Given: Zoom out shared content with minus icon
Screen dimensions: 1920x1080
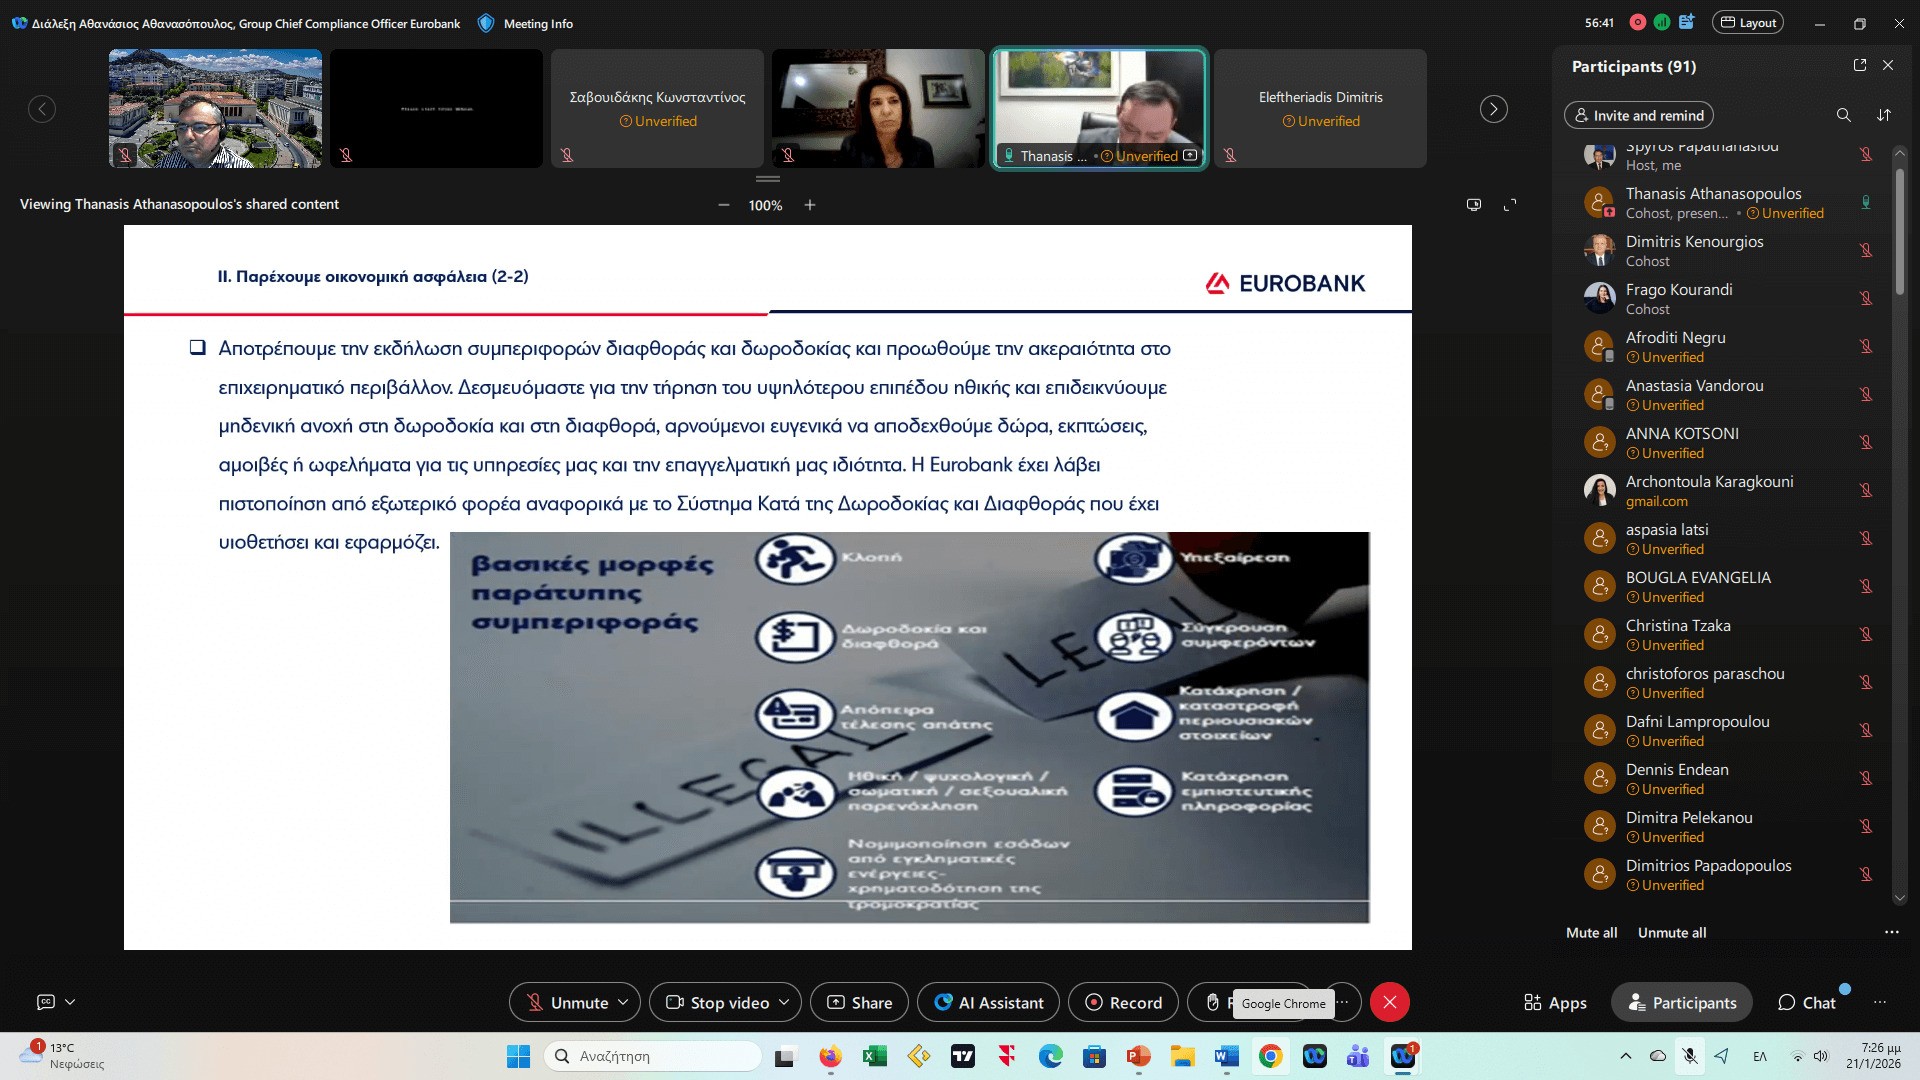Looking at the screenshot, I should [723, 205].
